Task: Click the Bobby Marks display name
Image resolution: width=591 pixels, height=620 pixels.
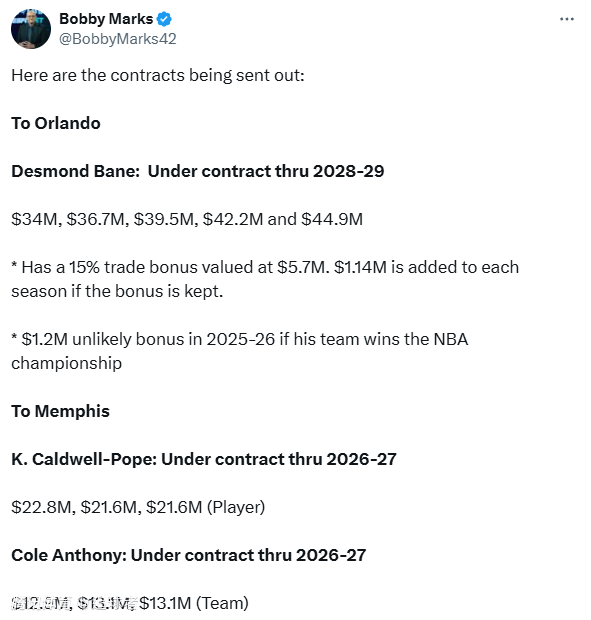Action: click(x=106, y=19)
